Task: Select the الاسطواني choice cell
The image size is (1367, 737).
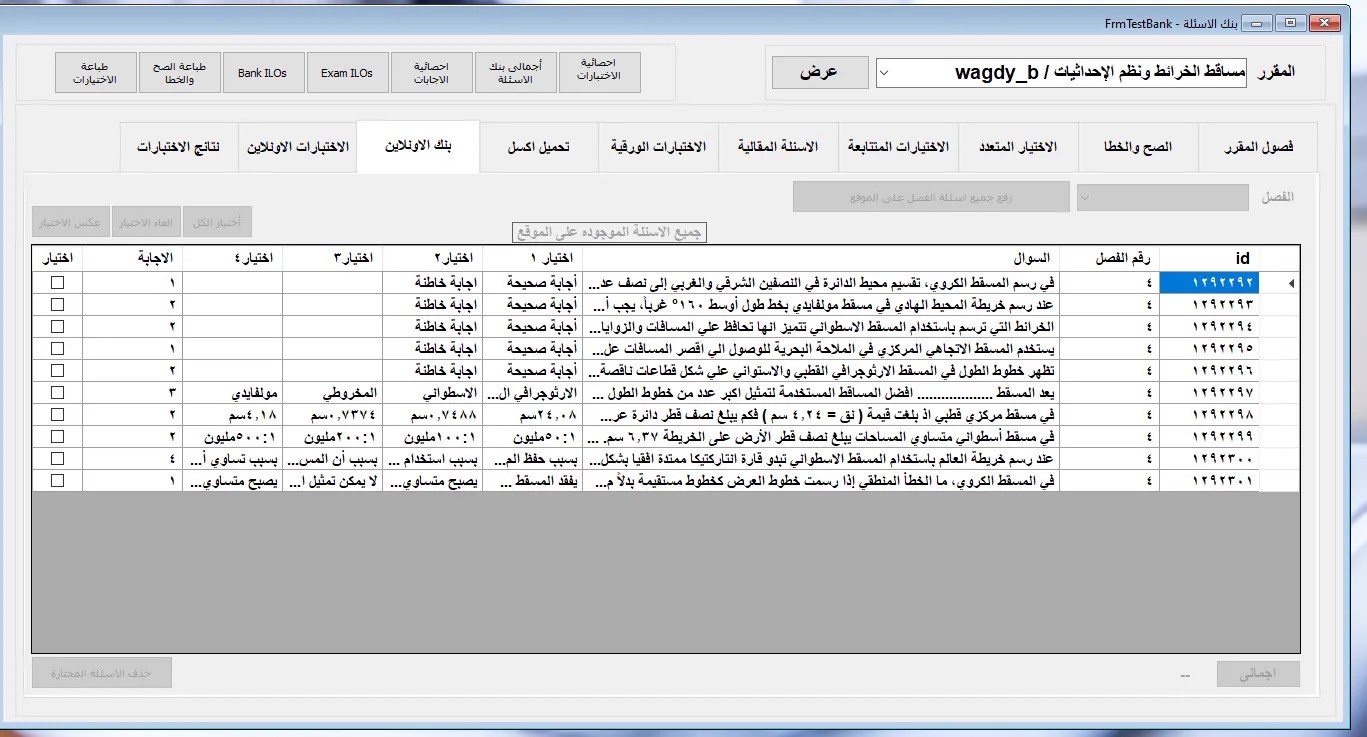Action: point(432,393)
